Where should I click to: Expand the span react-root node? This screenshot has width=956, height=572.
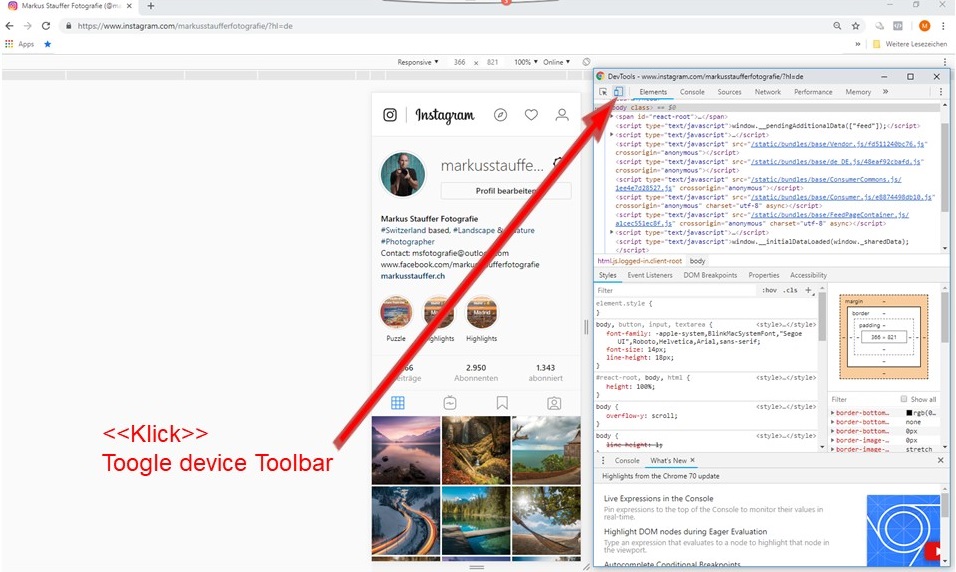612,116
